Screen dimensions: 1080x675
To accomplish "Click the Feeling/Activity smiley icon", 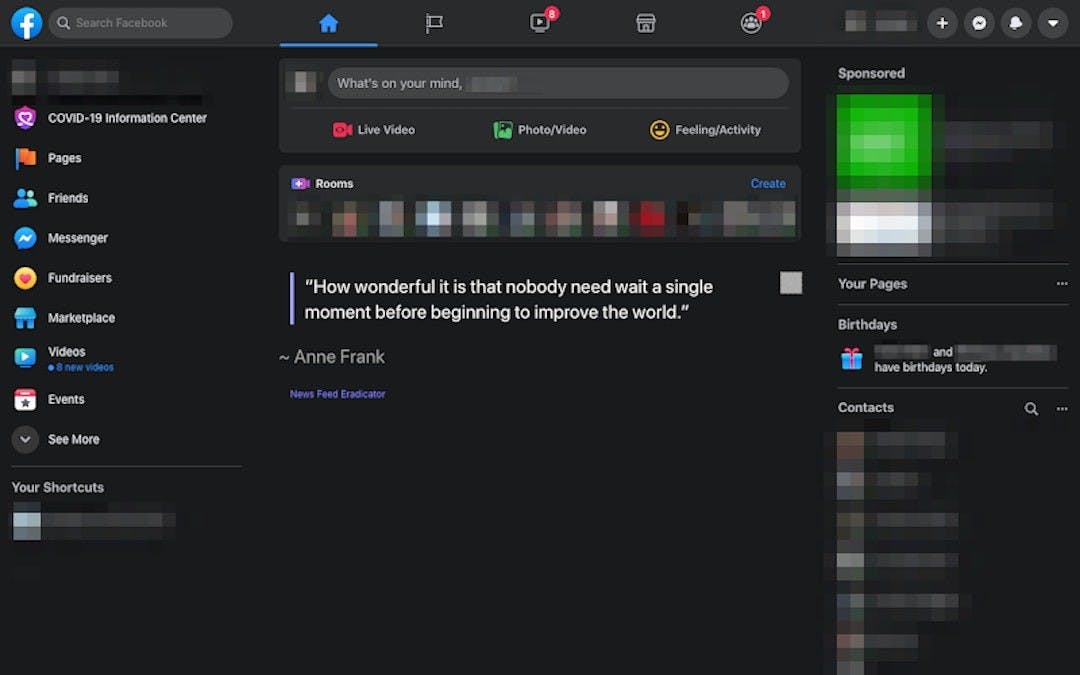I will pyautogui.click(x=659, y=129).
